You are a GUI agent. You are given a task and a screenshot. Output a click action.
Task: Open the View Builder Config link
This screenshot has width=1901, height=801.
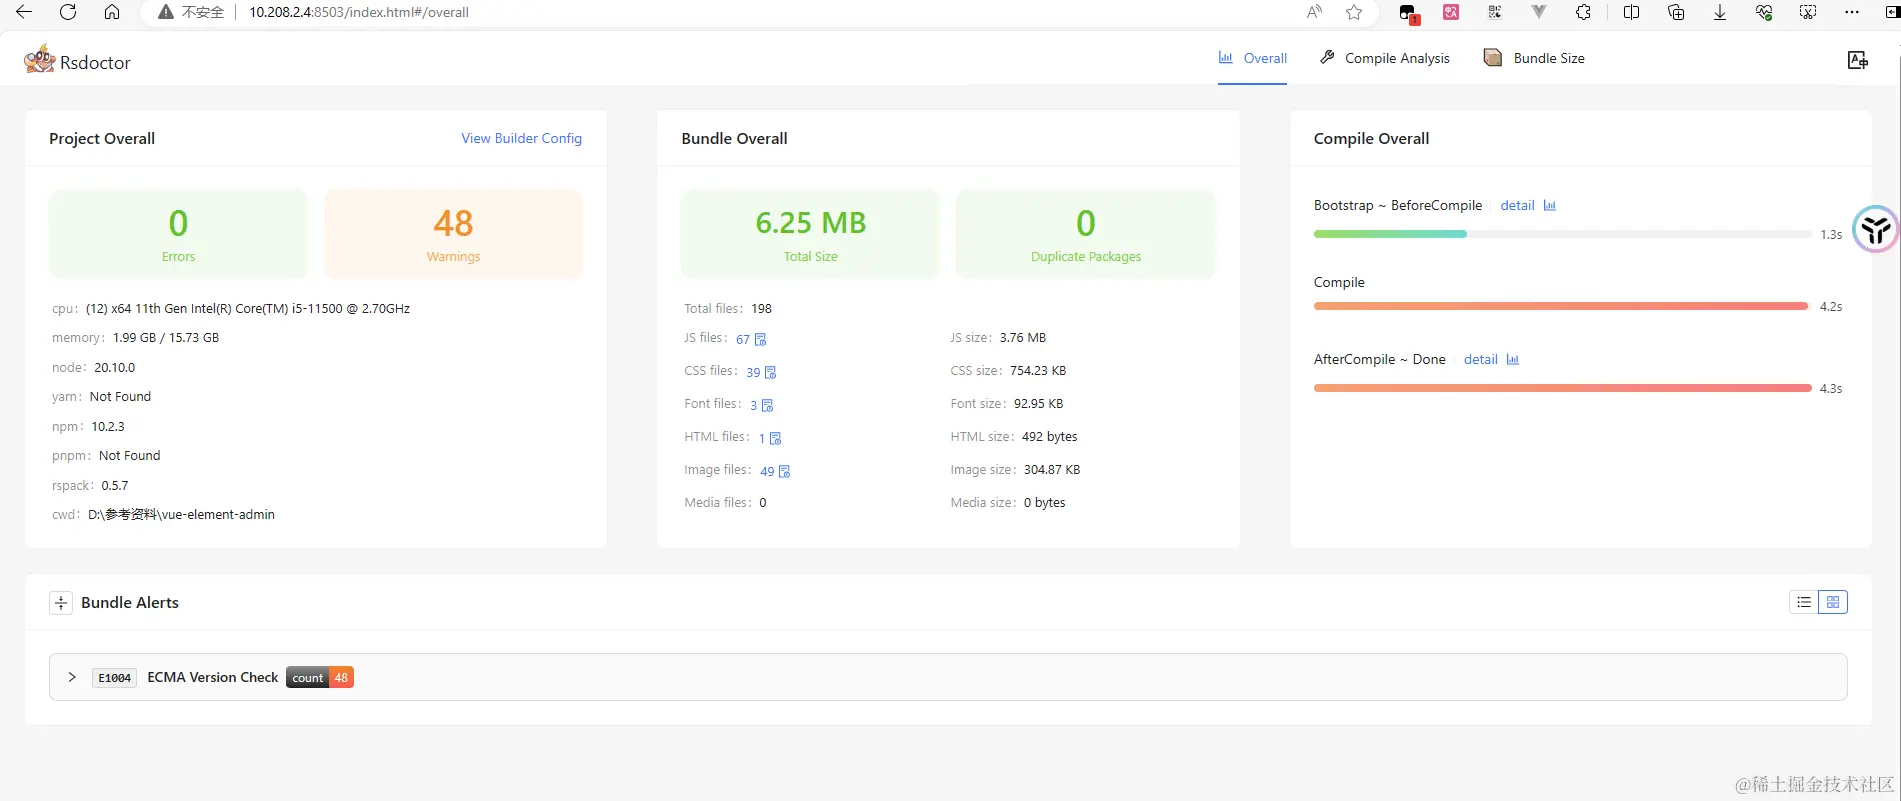[x=521, y=138]
